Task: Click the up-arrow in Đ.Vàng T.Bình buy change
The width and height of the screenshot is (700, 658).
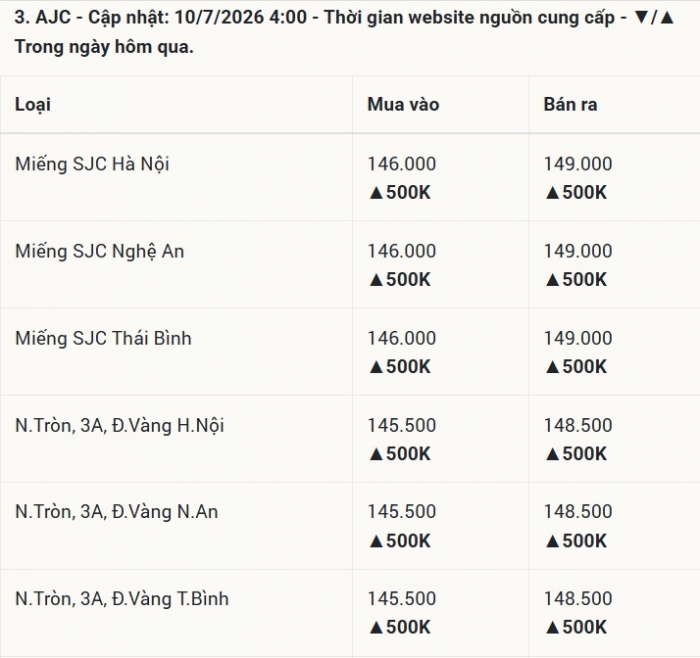Action: (x=376, y=628)
